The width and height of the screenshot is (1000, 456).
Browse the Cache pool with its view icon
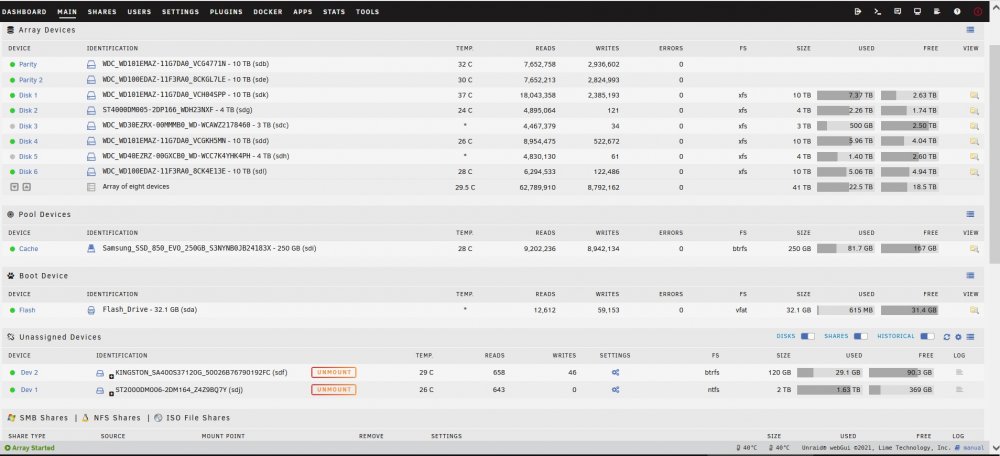[x=974, y=249]
